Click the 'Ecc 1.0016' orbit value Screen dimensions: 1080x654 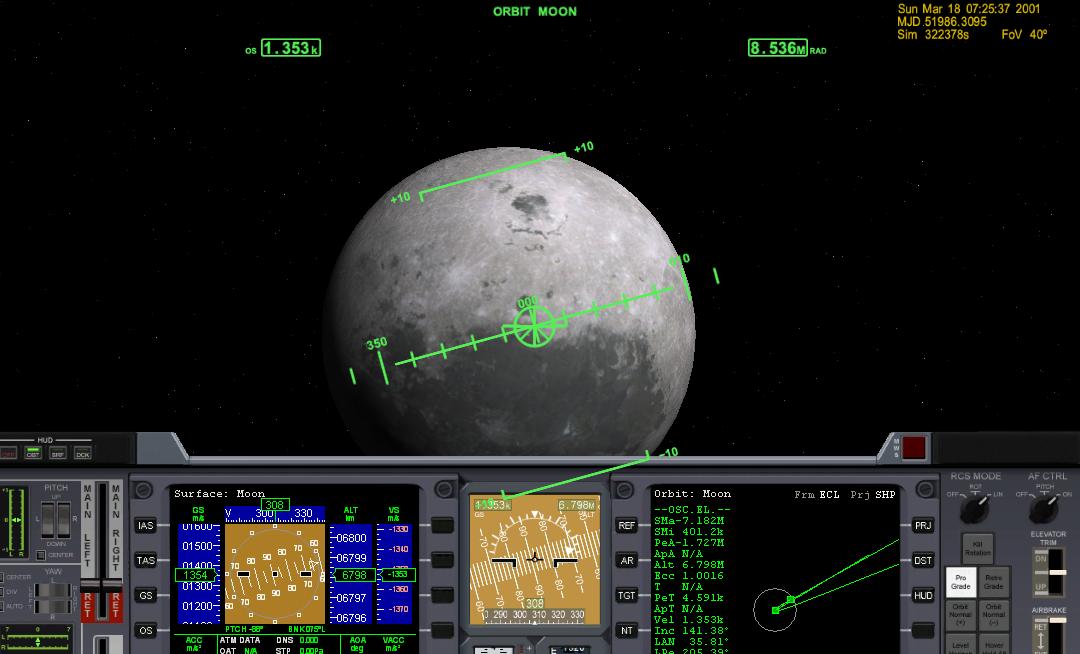tap(689, 576)
